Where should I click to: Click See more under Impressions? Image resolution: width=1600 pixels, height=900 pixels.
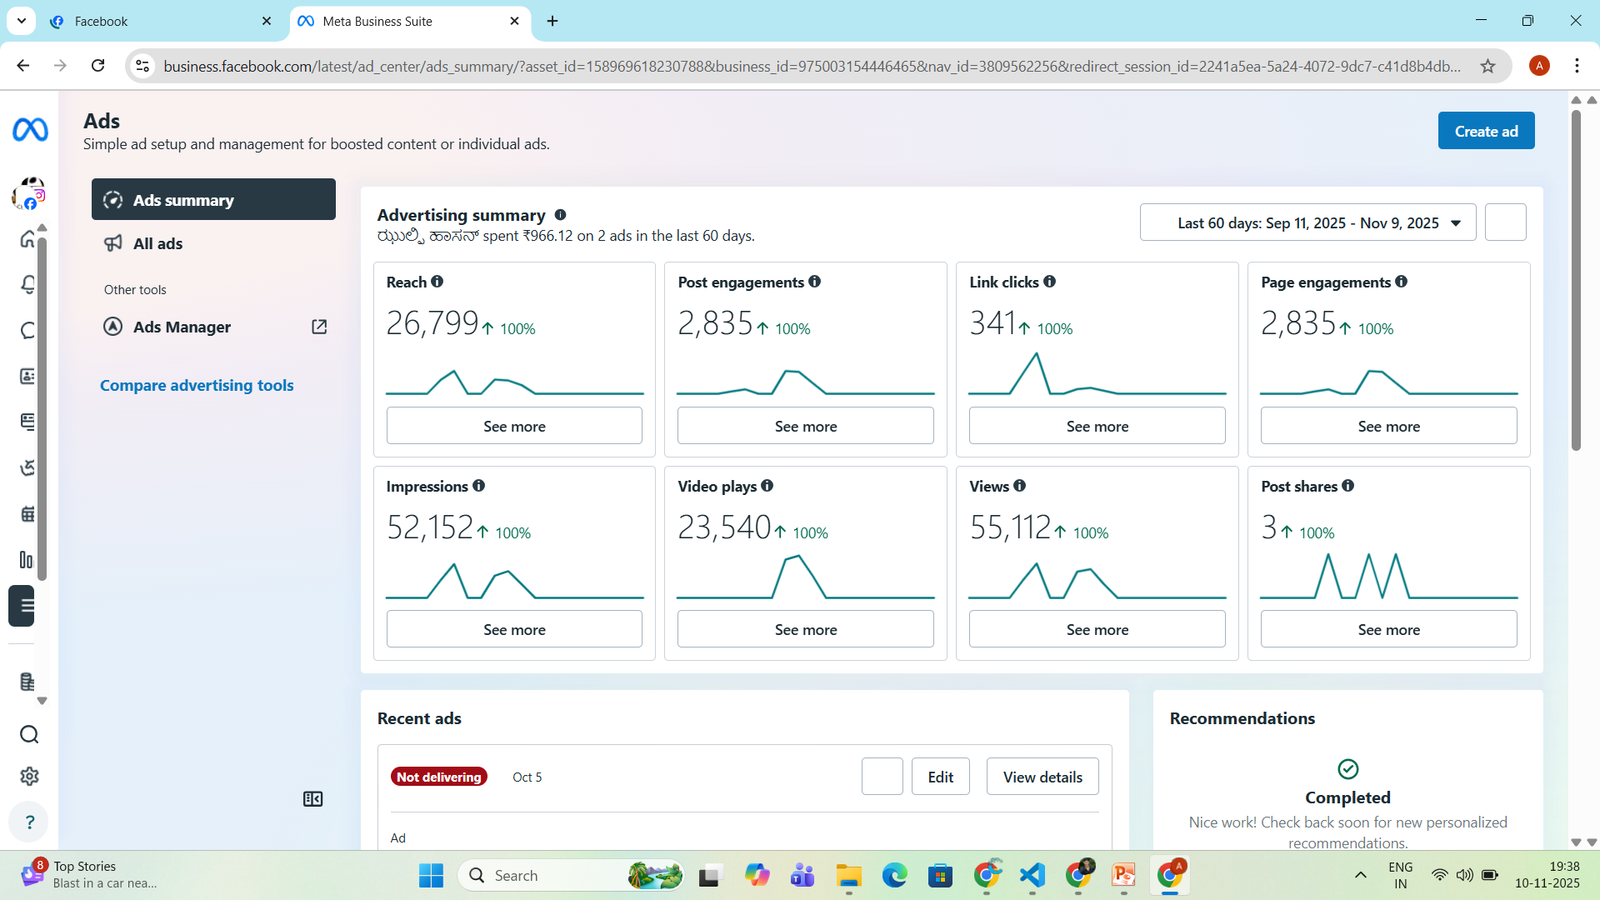click(514, 630)
